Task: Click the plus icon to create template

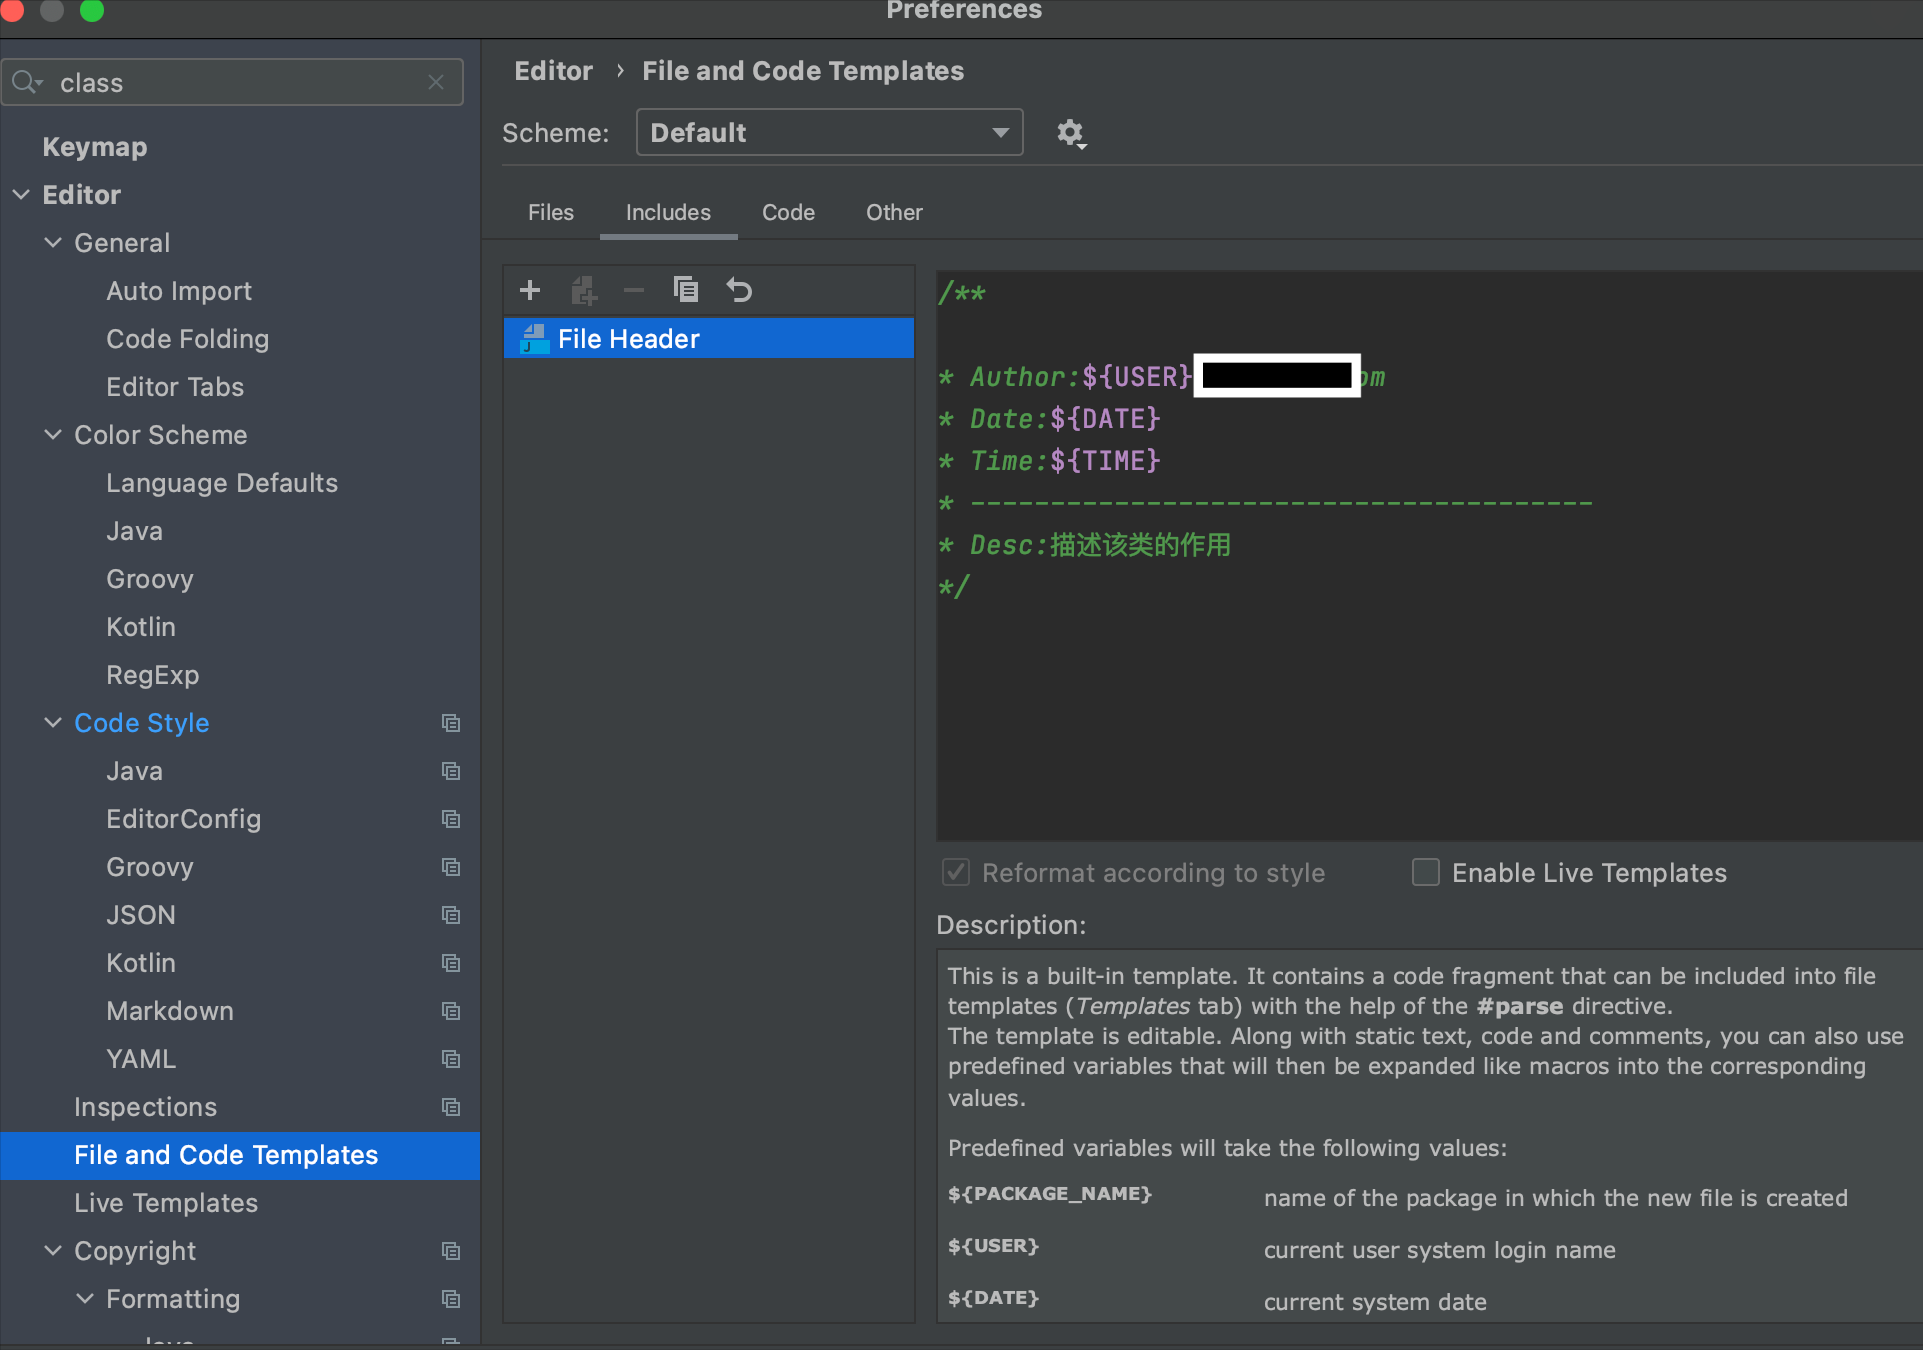Action: (530, 290)
